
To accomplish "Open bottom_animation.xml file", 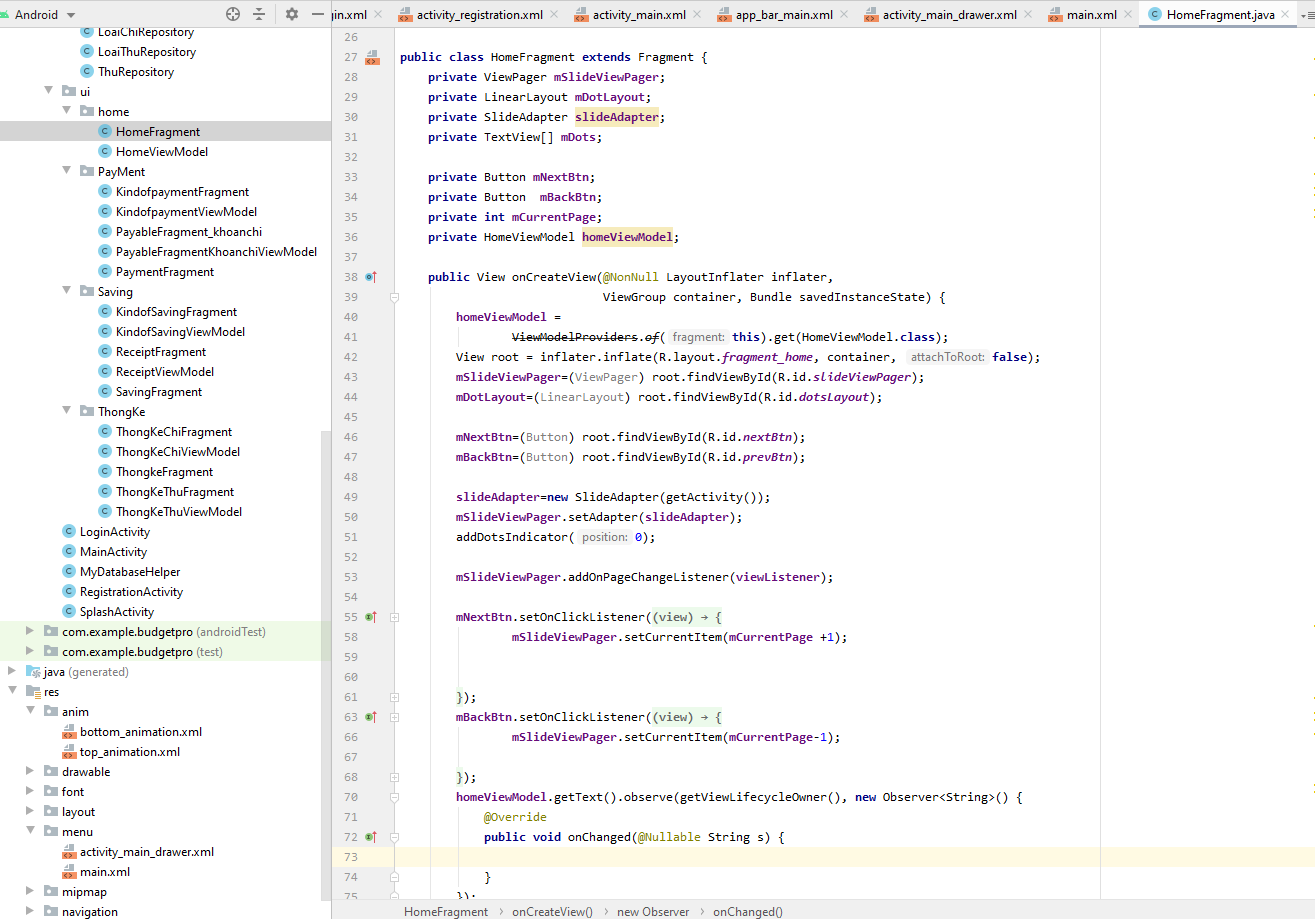I will (141, 731).
